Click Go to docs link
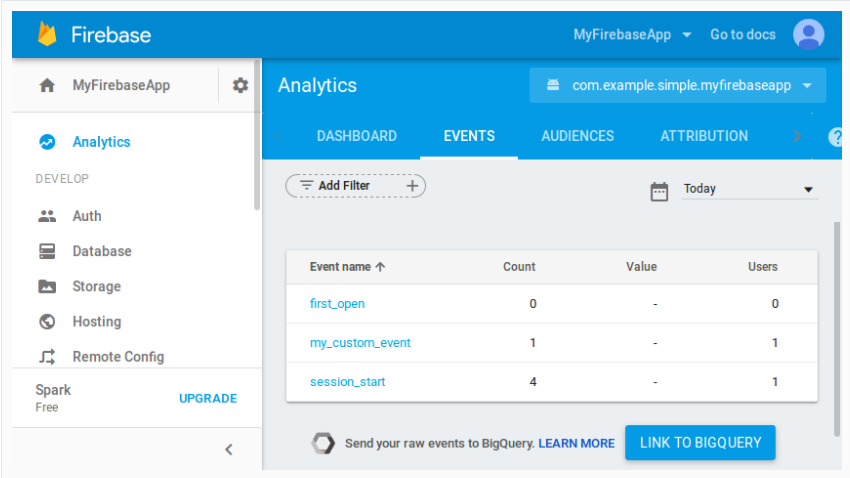This screenshot has width=850, height=478. [743, 35]
